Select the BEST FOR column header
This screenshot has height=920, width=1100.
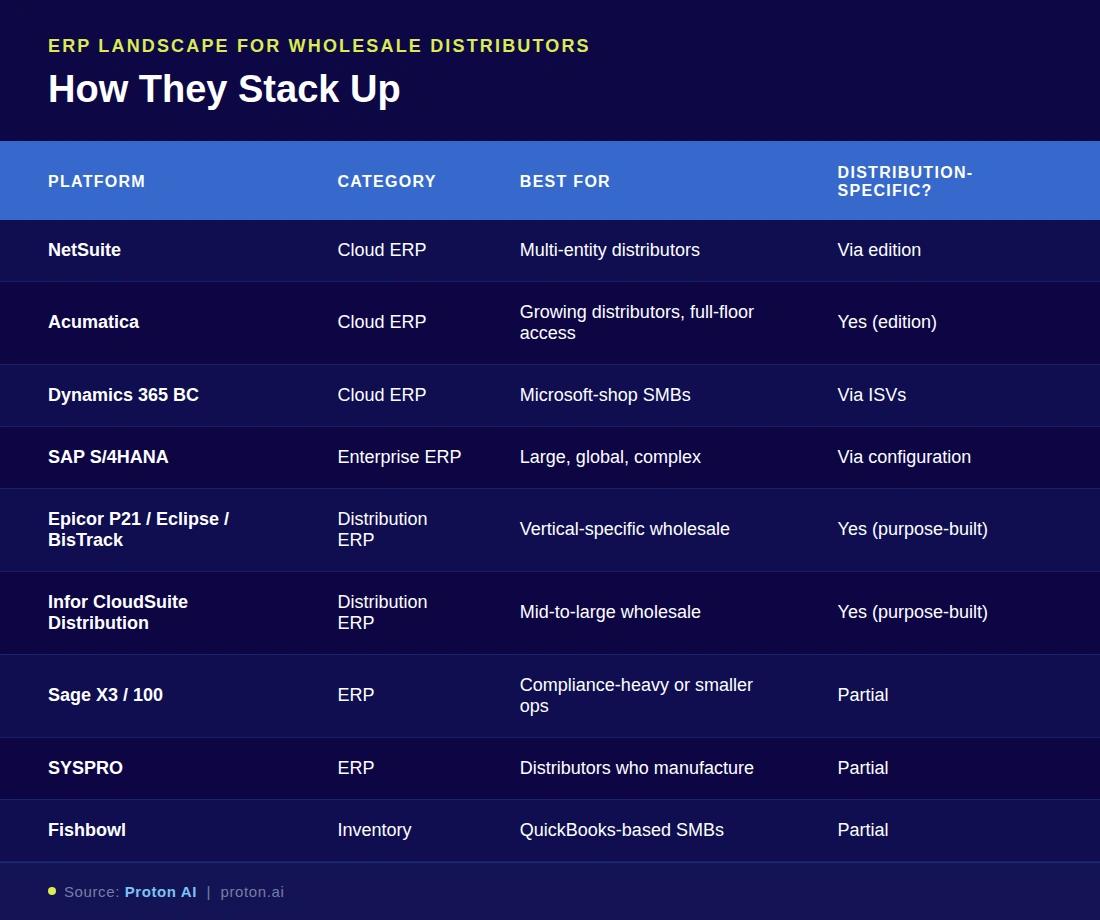(x=565, y=181)
